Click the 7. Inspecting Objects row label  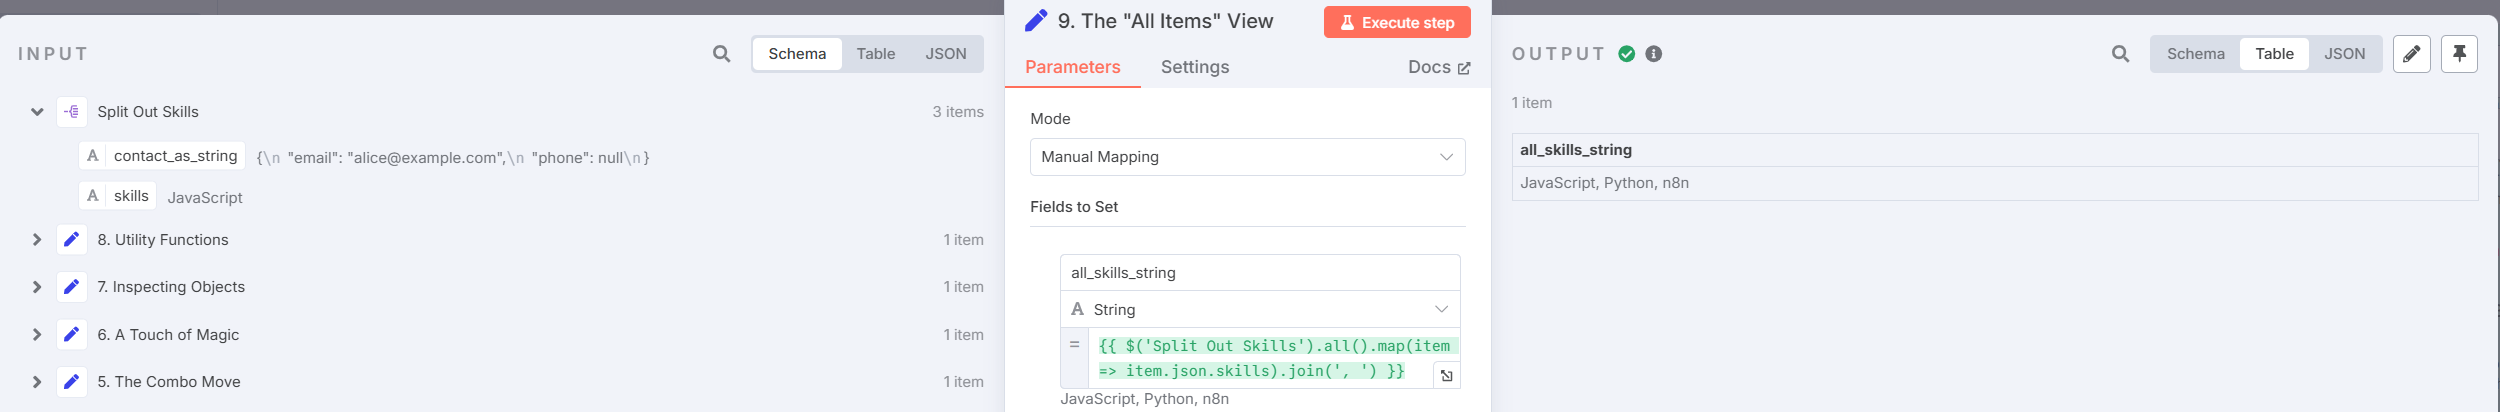coord(171,287)
